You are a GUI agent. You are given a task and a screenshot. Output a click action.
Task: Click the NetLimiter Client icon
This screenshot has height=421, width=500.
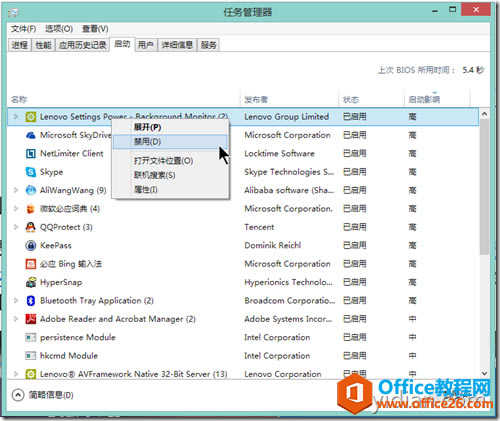(31, 153)
